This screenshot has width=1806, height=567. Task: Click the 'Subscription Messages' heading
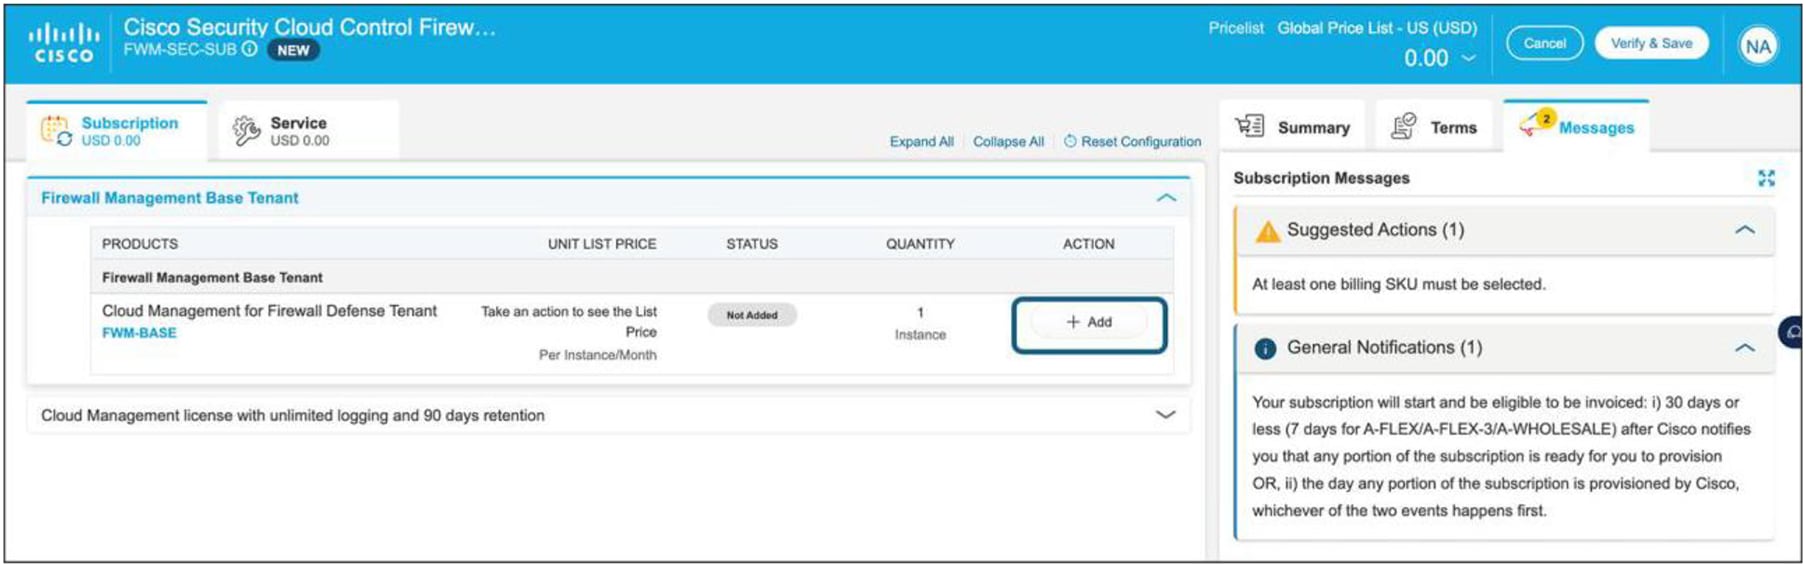pos(1321,178)
